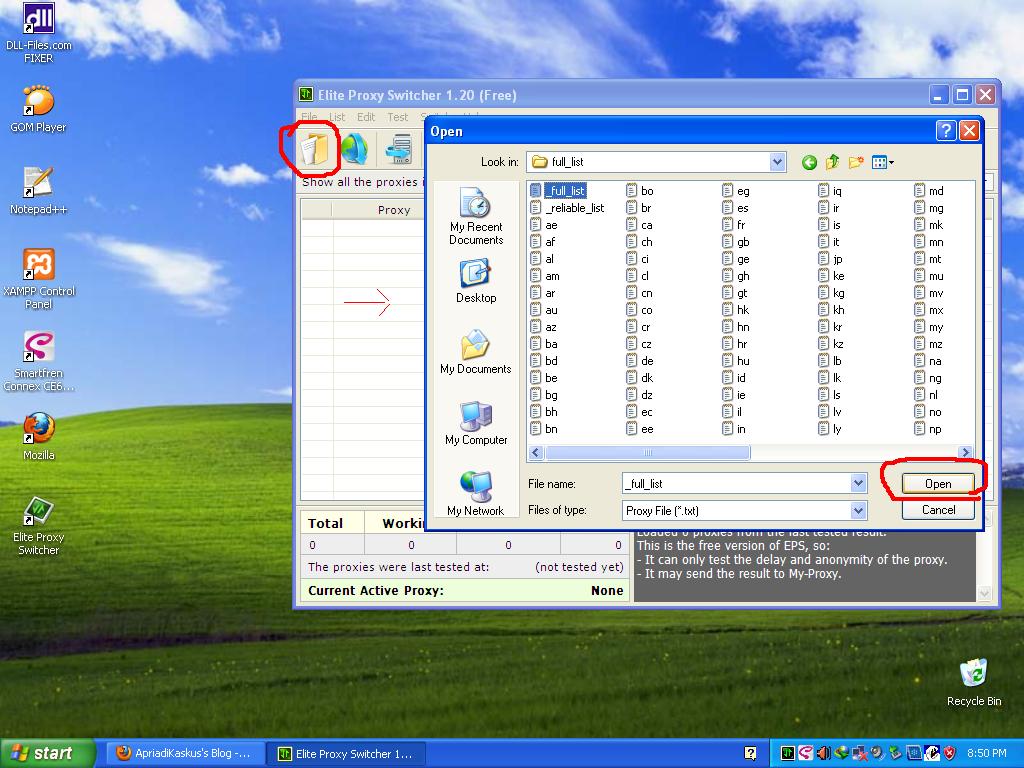Open the Test menu

coord(397,117)
